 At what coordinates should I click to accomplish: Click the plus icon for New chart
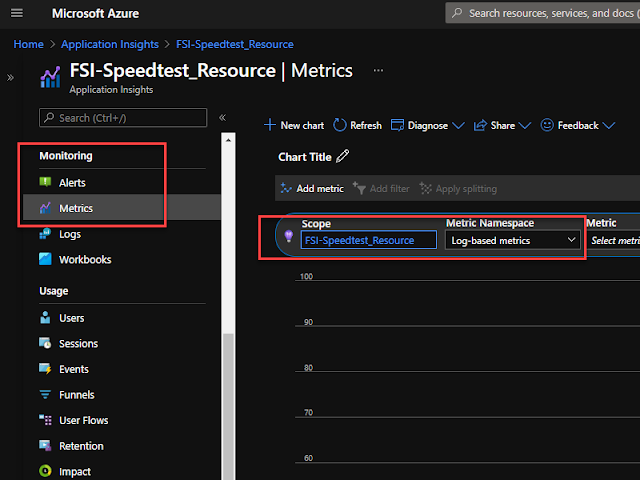(x=270, y=125)
